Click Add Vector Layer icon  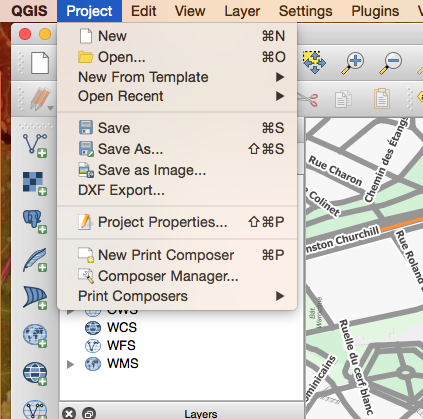(x=35, y=146)
